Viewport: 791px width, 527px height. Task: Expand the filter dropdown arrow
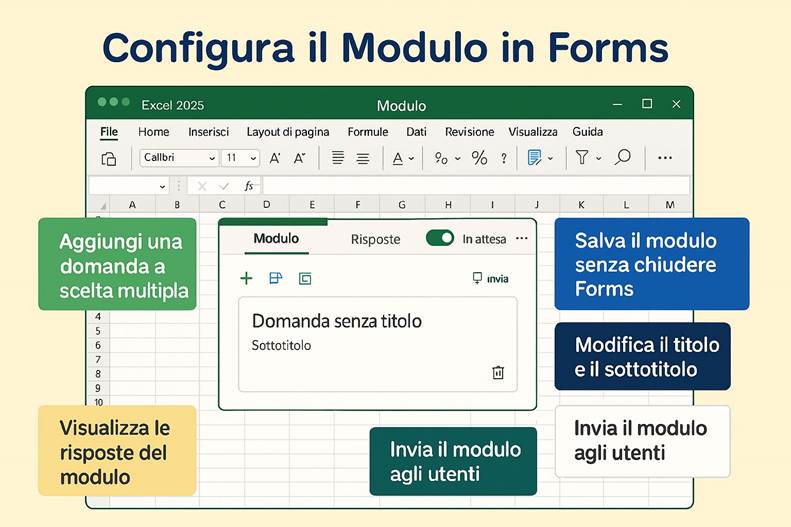(598, 158)
